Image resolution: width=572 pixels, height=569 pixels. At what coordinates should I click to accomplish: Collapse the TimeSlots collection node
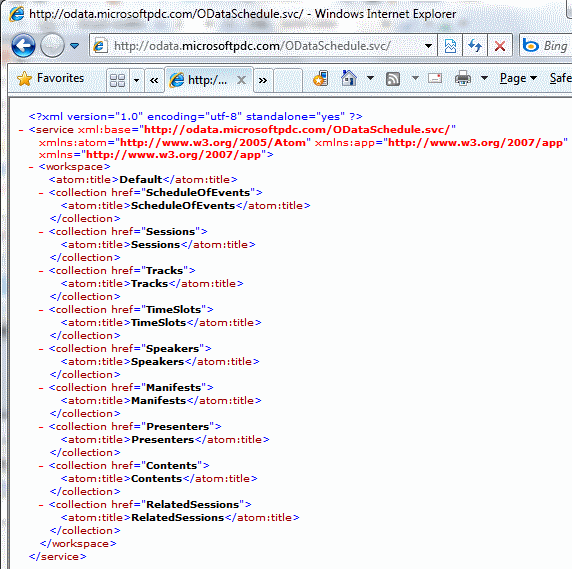pyautogui.click(x=41, y=310)
